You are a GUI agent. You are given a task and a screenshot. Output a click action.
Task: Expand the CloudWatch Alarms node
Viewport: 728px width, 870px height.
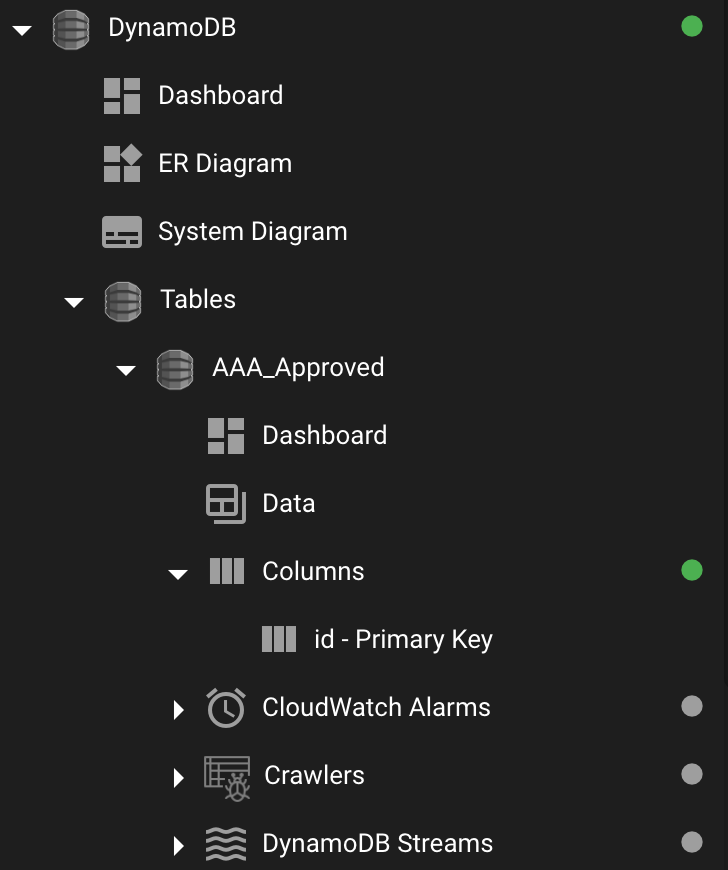(x=178, y=710)
